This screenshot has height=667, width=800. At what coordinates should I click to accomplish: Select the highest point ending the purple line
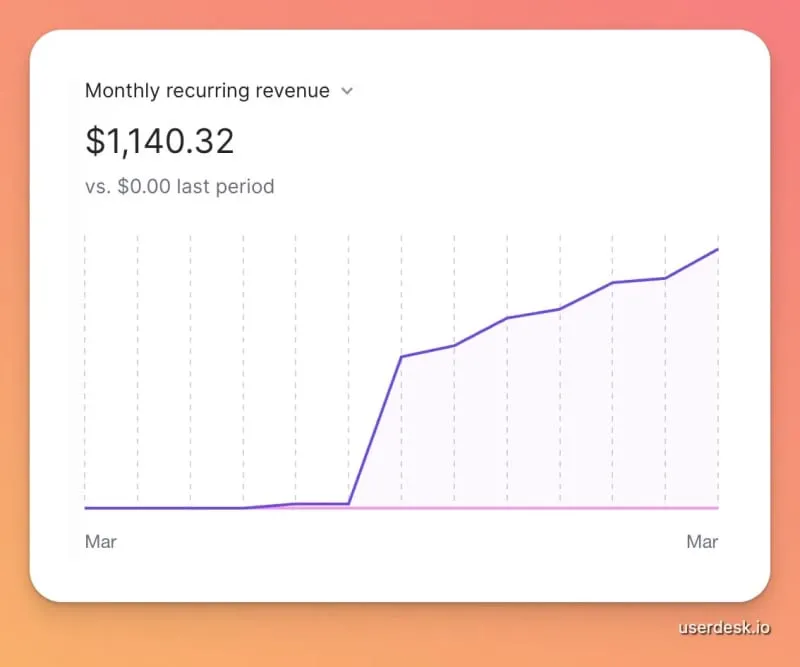717,249
